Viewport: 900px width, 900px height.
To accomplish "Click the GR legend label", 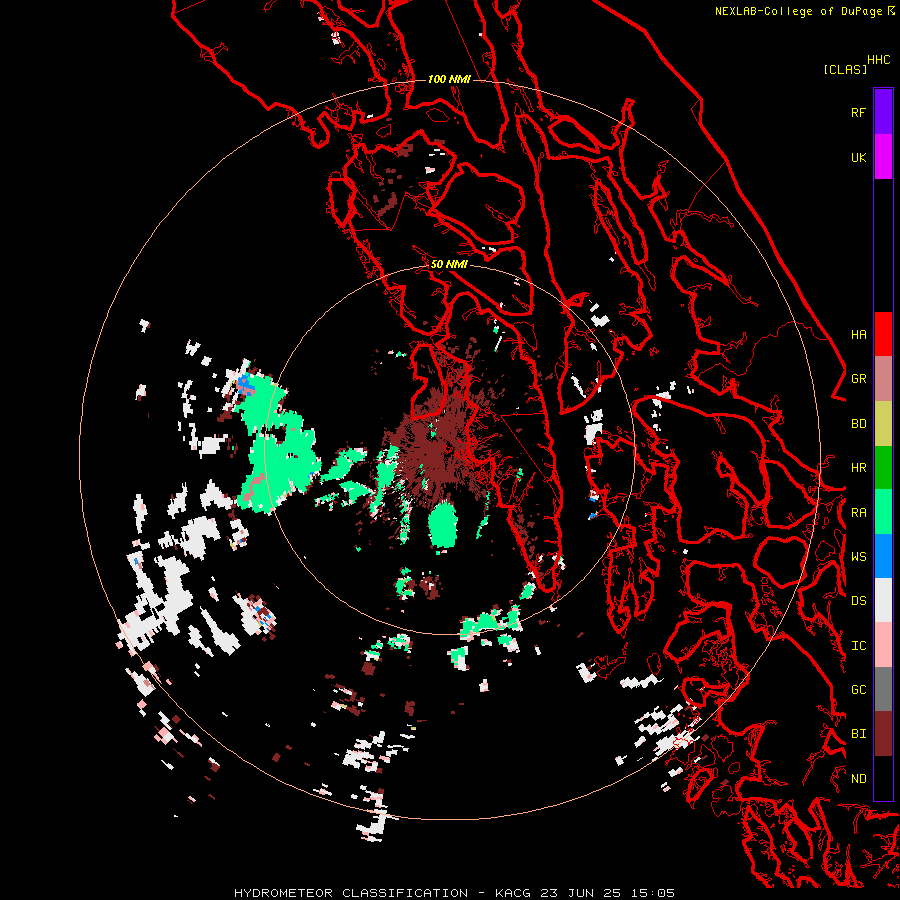I will point(858,379).
